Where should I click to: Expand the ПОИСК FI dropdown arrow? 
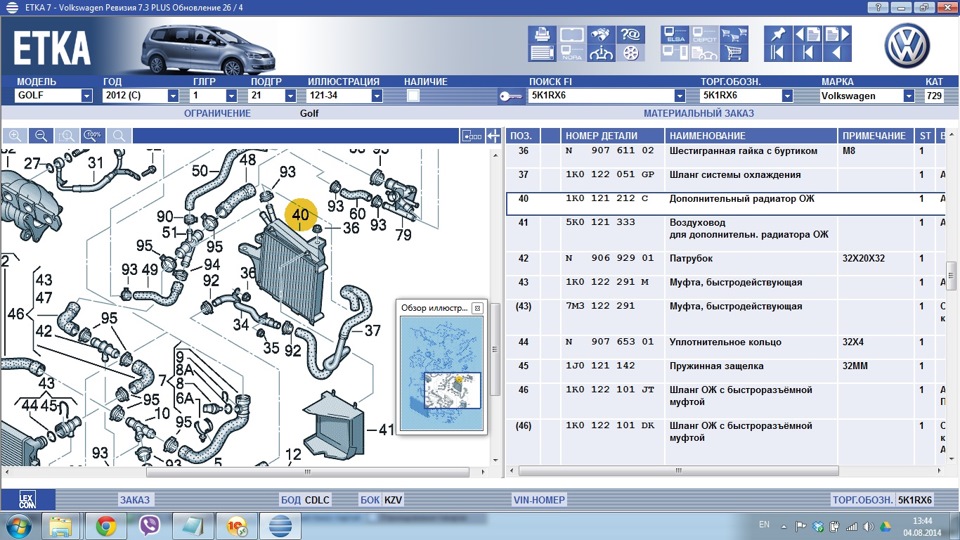click(x=680, y=96)
